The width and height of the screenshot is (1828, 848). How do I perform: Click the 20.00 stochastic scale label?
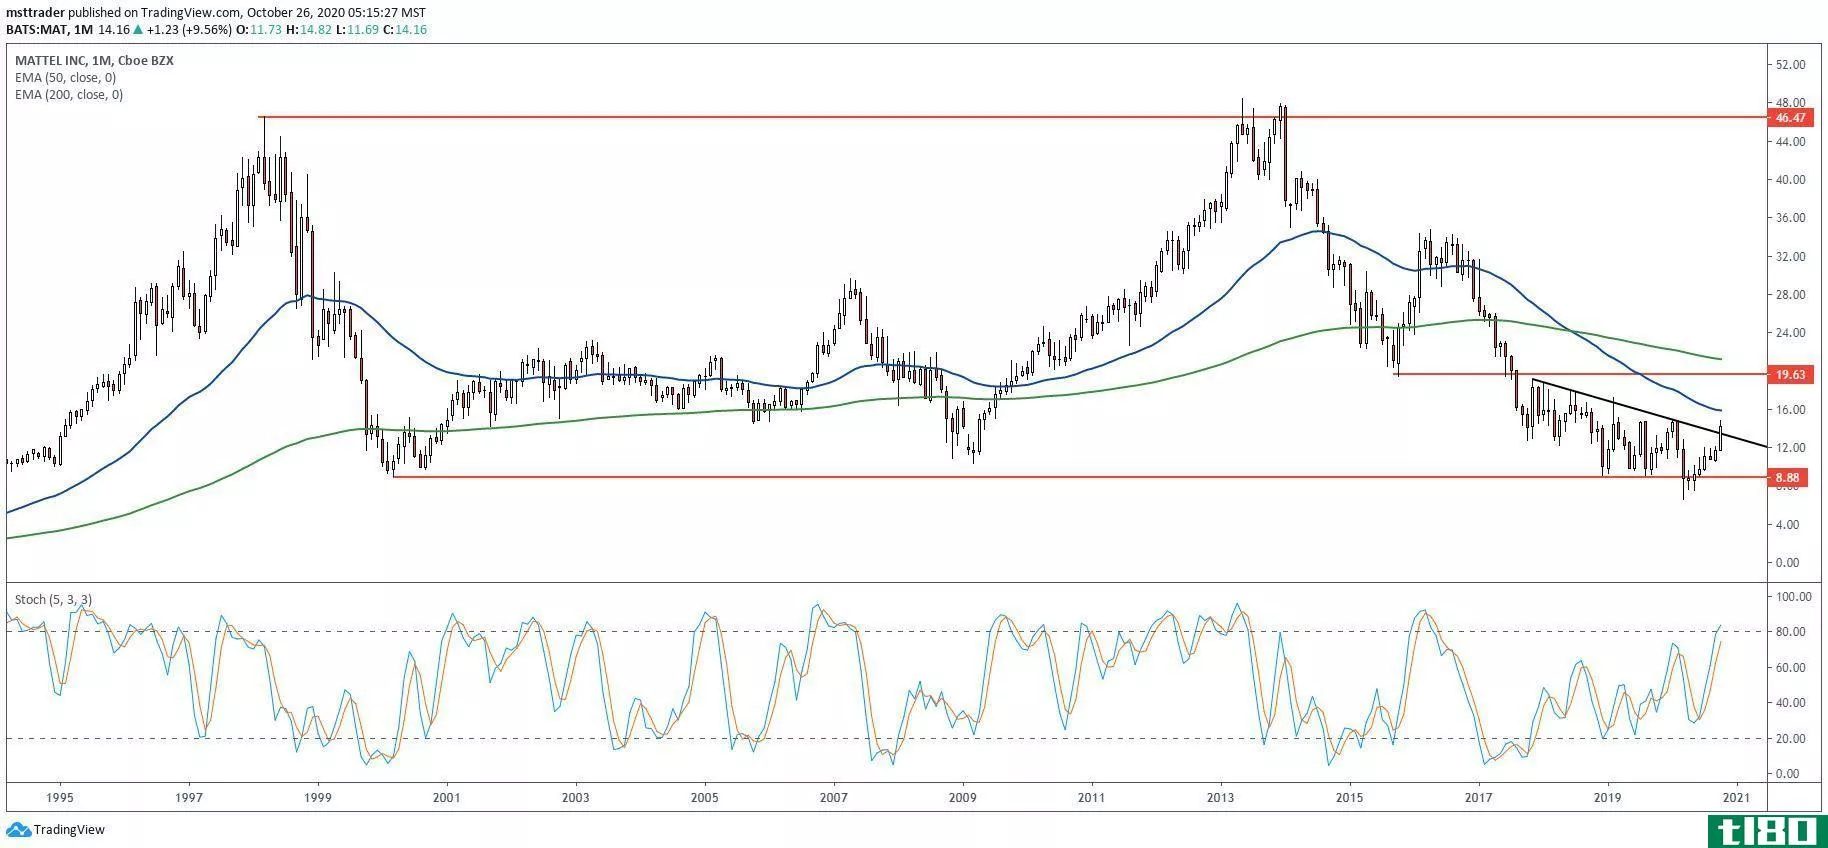click(1790, 739)
